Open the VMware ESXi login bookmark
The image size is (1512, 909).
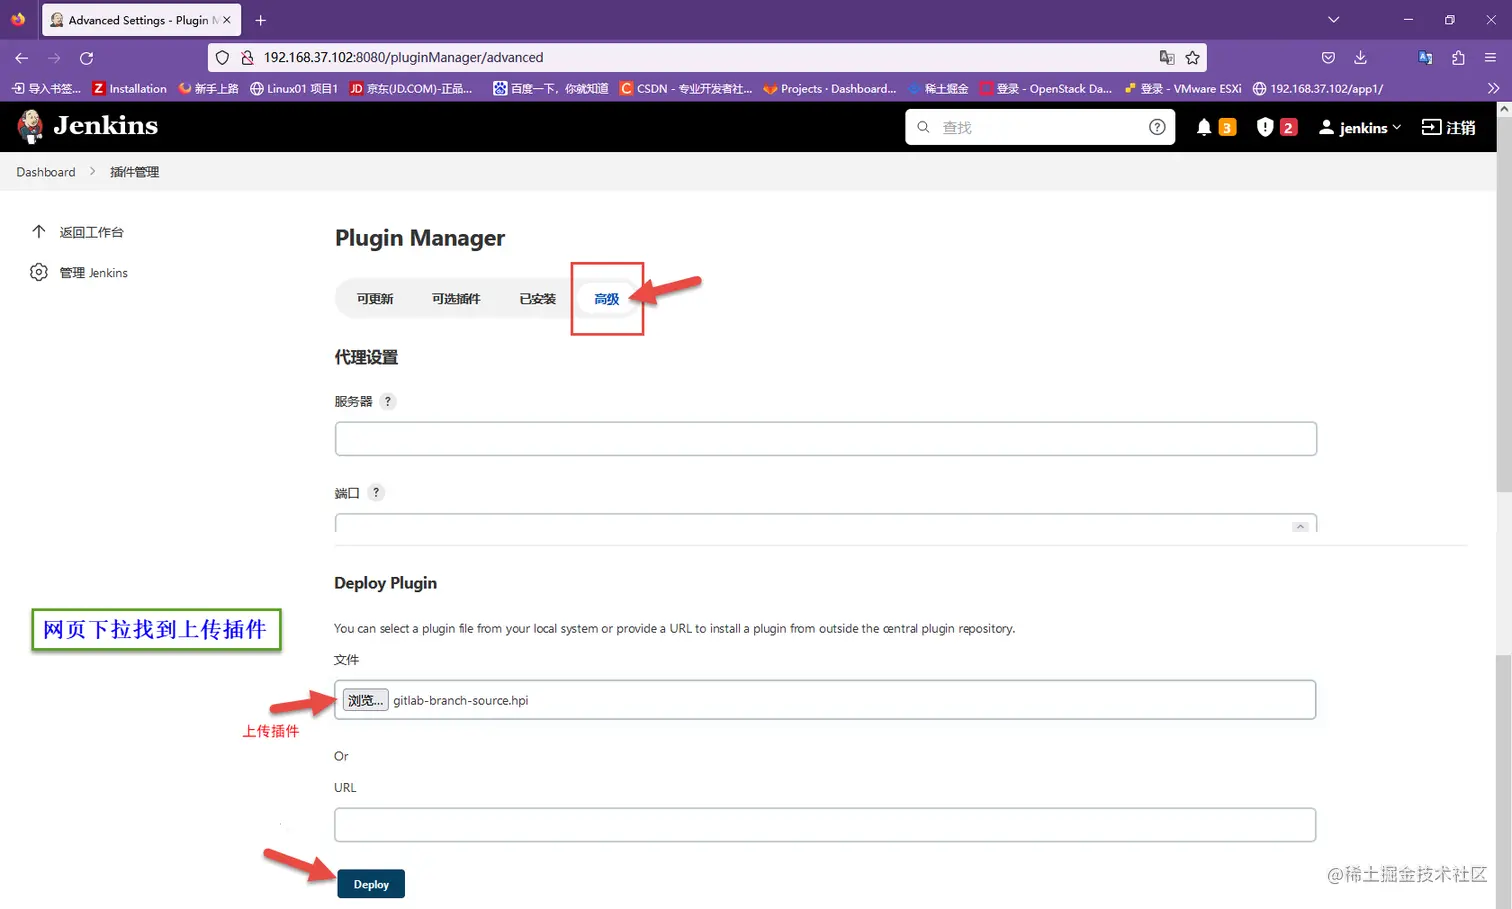click(1183, 88)
